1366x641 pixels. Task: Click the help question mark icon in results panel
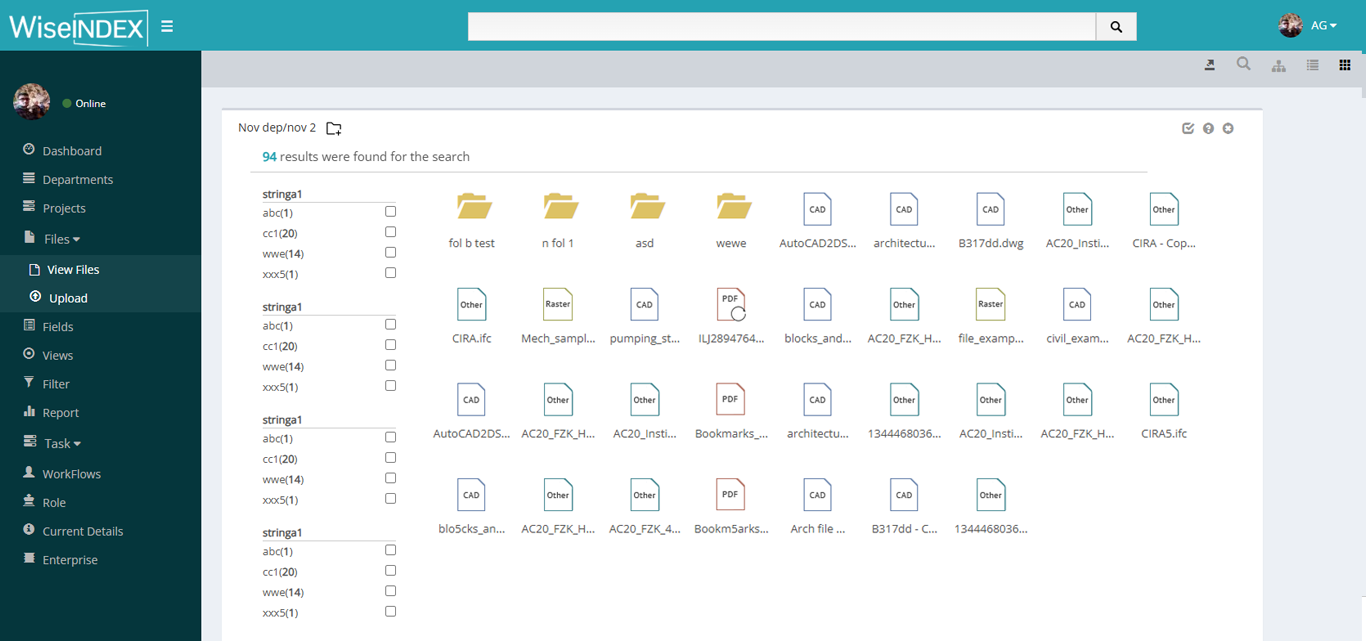(x=1208, y=128)
